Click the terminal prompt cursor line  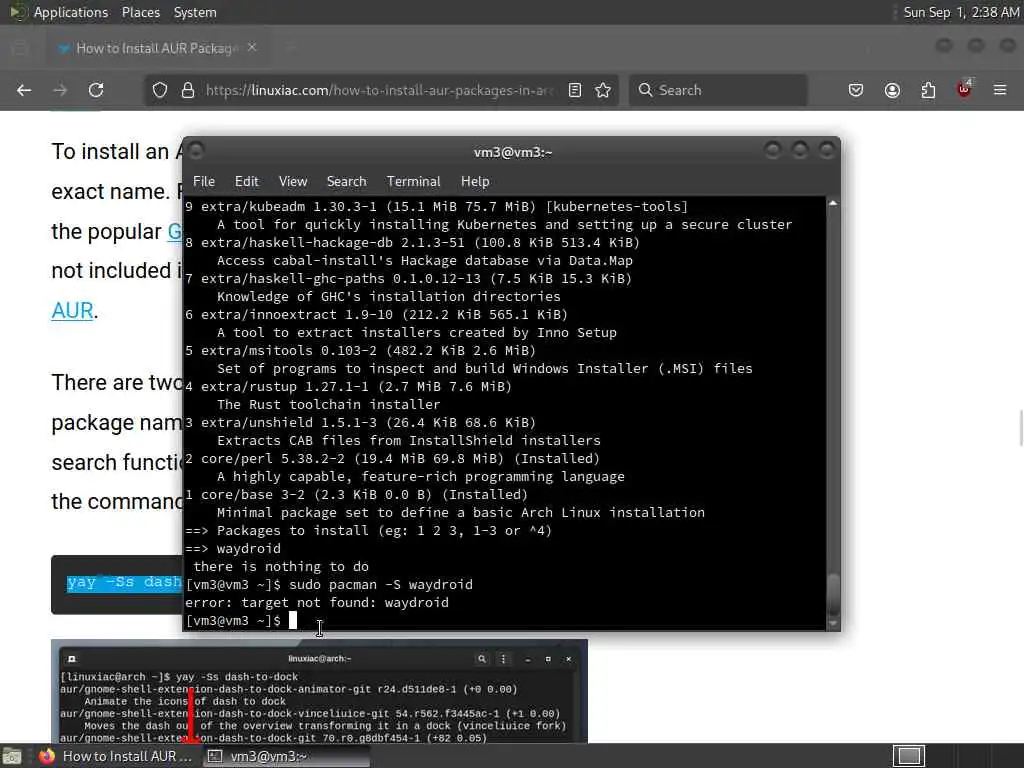click(x=241, y=620)
